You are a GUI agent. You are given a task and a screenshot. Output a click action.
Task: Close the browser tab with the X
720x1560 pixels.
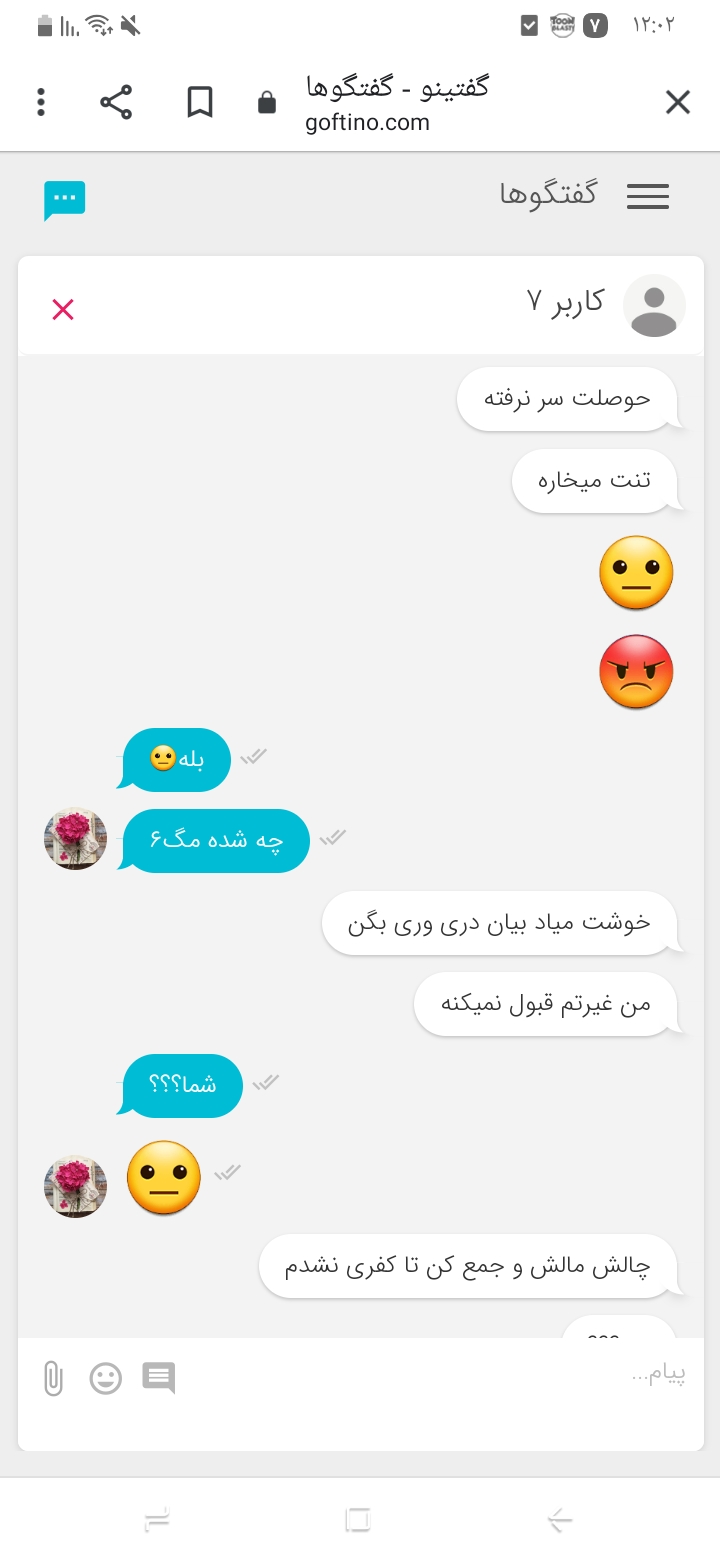click(678, 102)
